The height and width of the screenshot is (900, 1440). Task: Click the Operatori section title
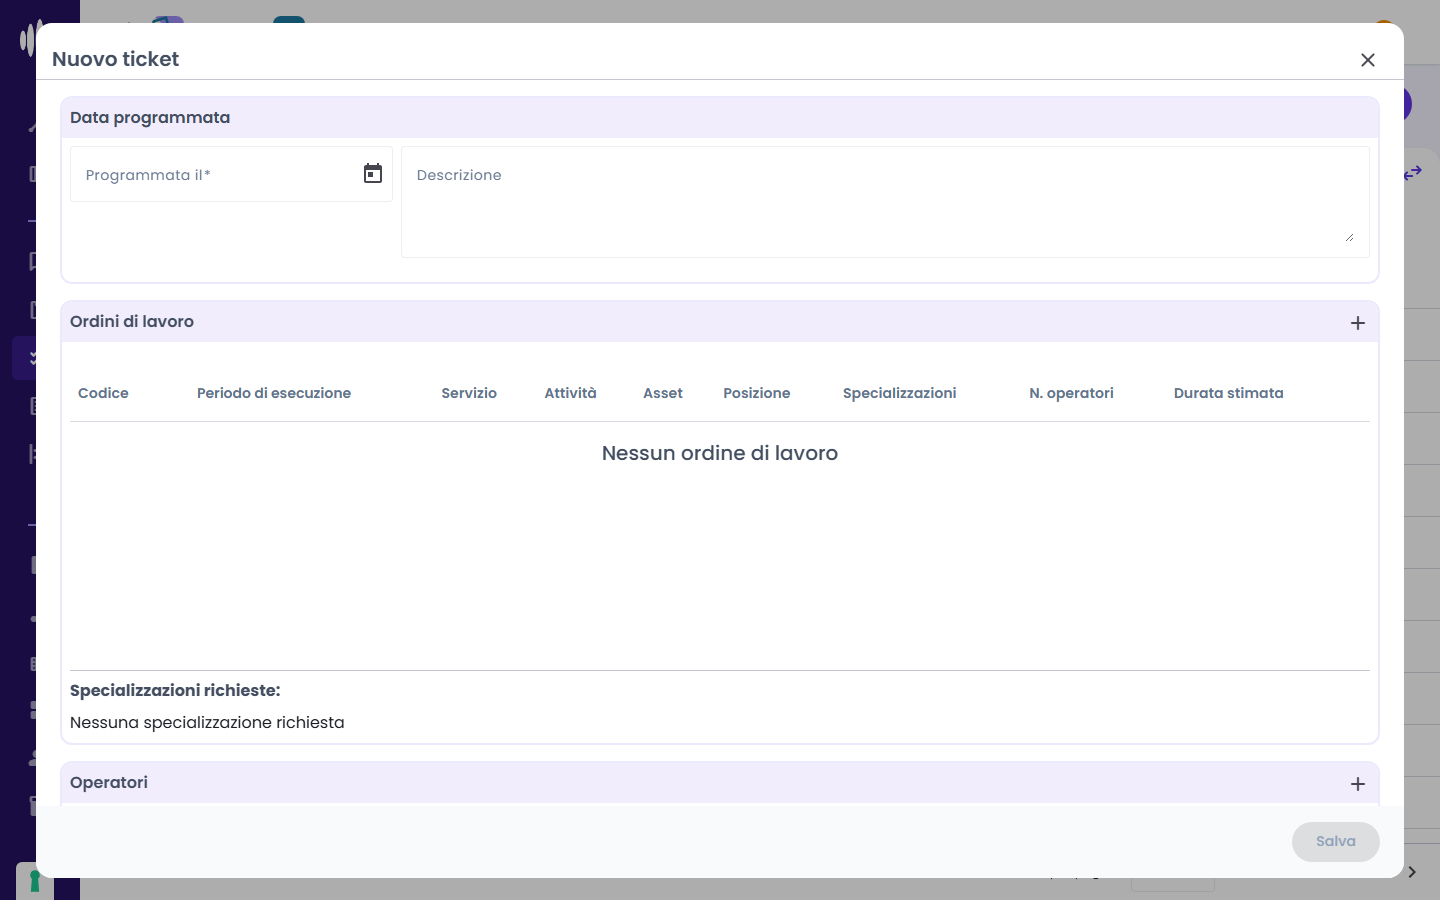click(109, 782)
